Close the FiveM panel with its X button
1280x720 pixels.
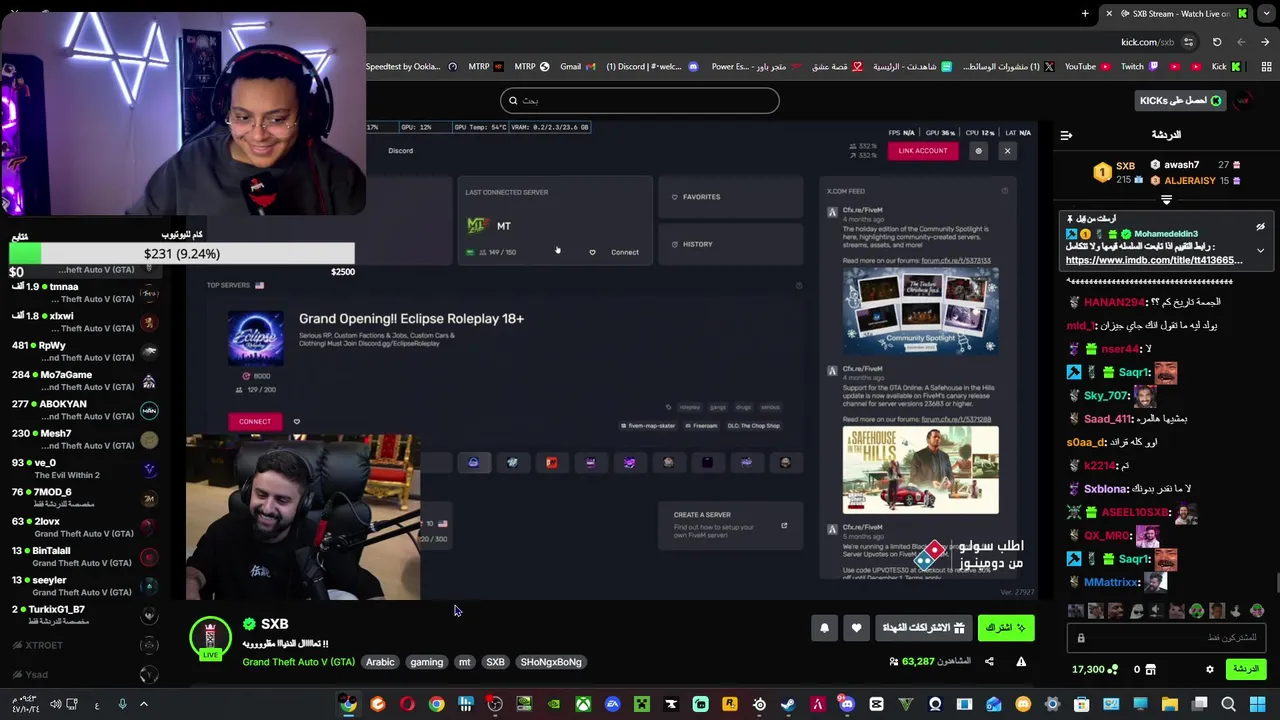tap(1007, 151)
